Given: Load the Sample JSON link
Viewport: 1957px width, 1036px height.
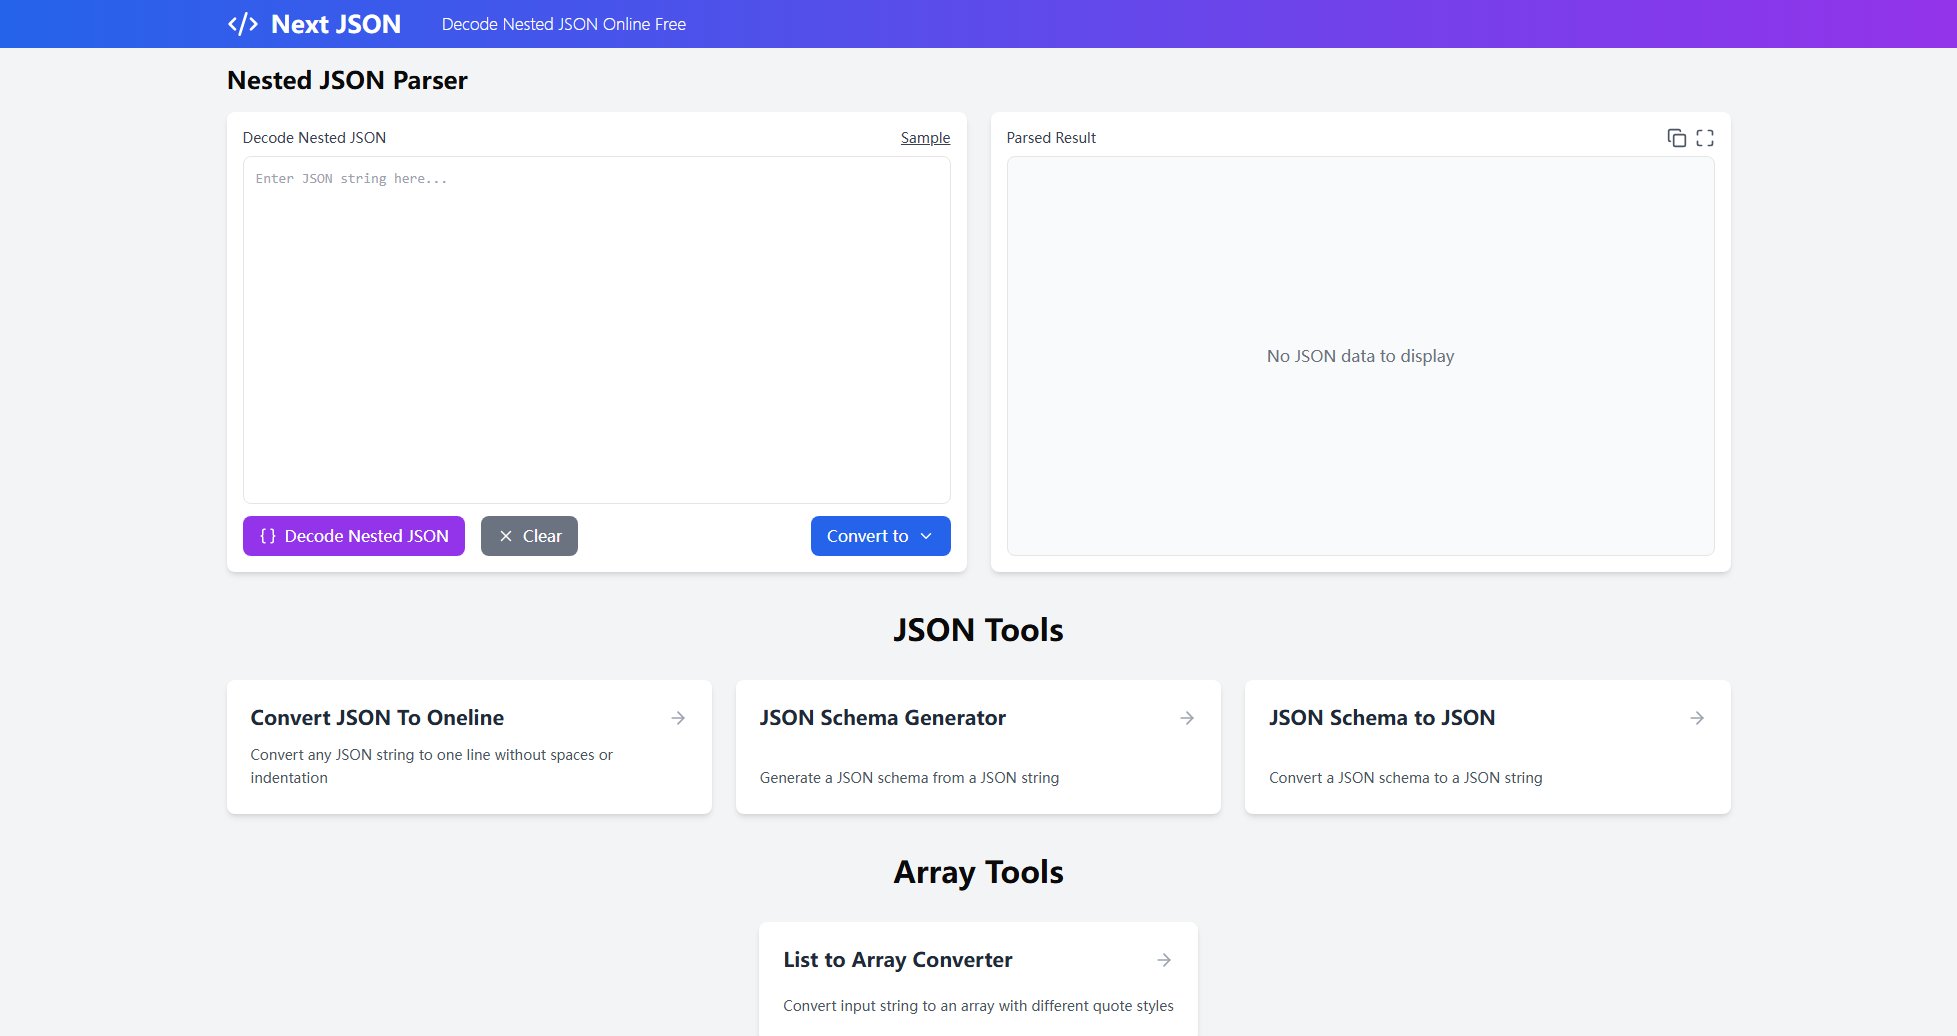Looking at the screenshot, I should (x=925, y=138).
